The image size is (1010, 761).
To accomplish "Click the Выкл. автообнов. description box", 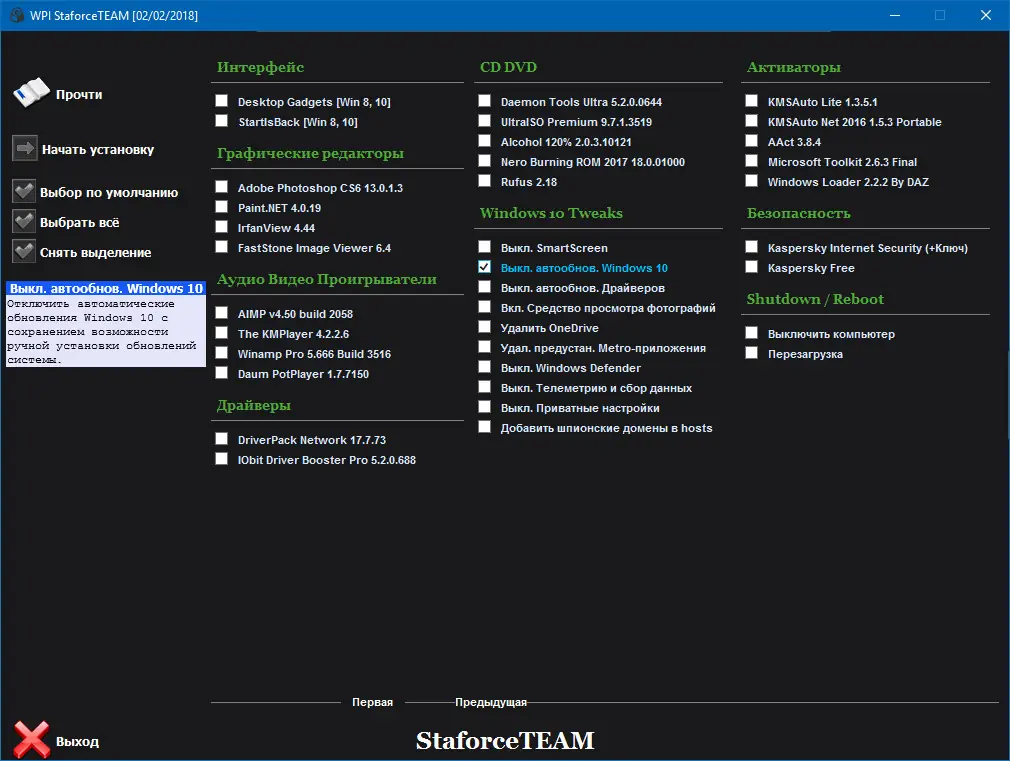I will pos(106,324).
